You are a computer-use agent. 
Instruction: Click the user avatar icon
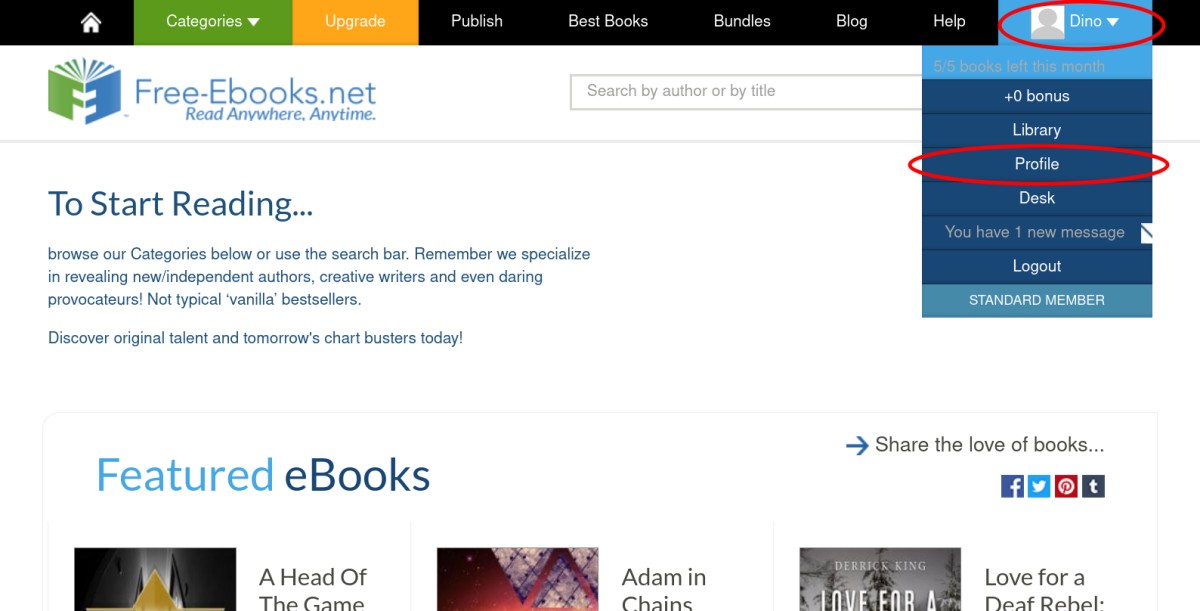[1047, 22]
